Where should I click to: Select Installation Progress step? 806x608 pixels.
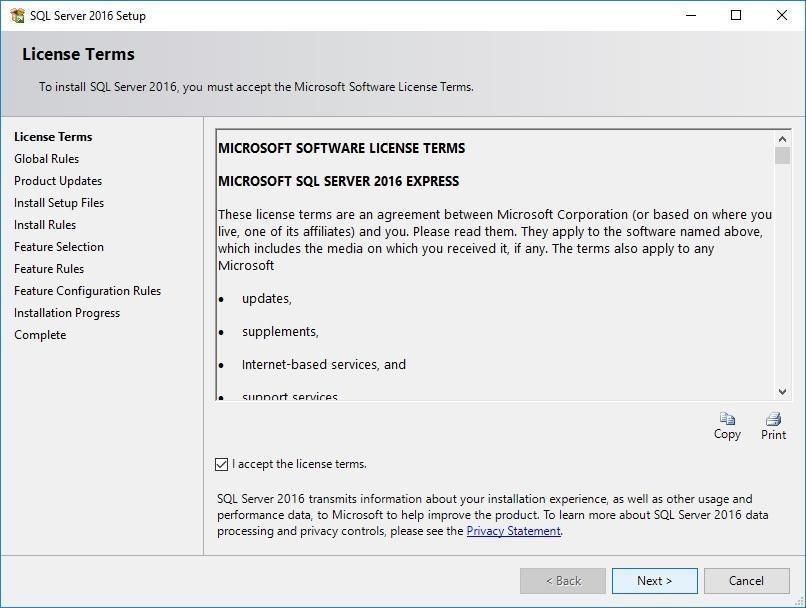(x=67, y=313)
